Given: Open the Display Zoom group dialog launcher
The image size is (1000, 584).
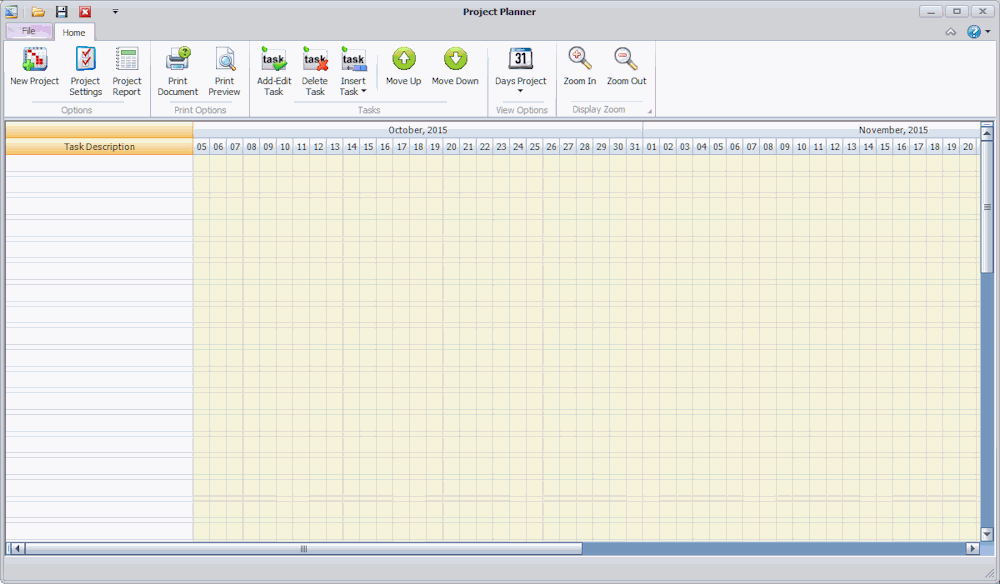Looking at the screenshot, I should pyautogui.click(x=649, y=111).
